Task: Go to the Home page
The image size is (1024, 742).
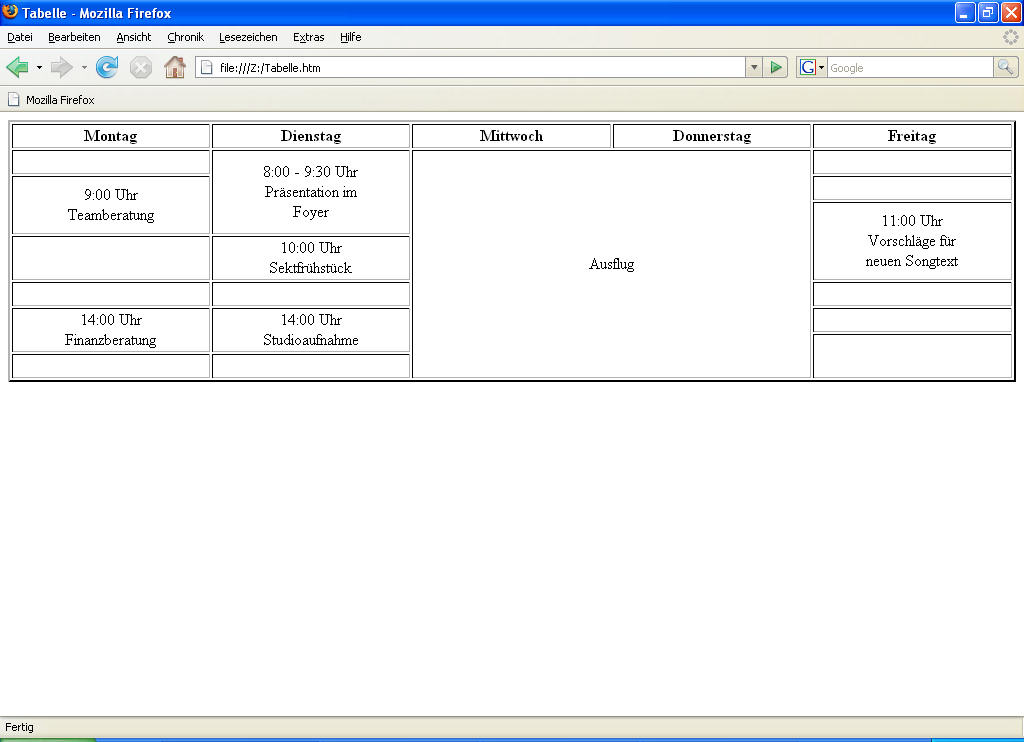Action: tap(175, 67)
